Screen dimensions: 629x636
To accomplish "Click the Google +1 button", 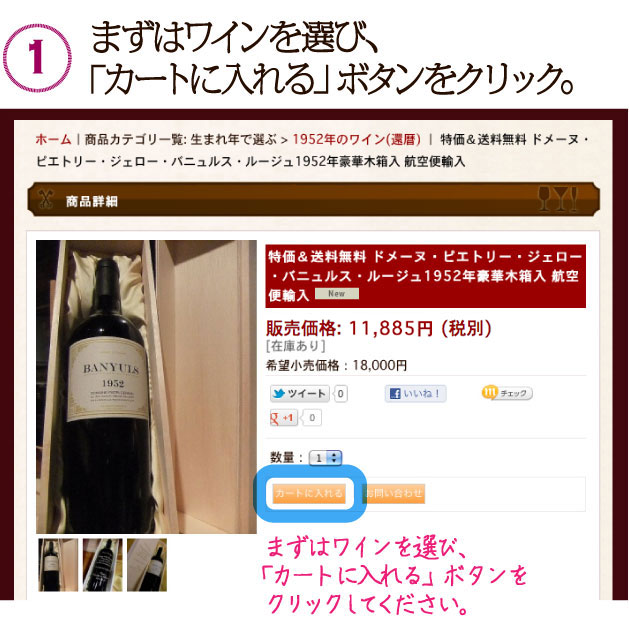I will tap(283, 418).
